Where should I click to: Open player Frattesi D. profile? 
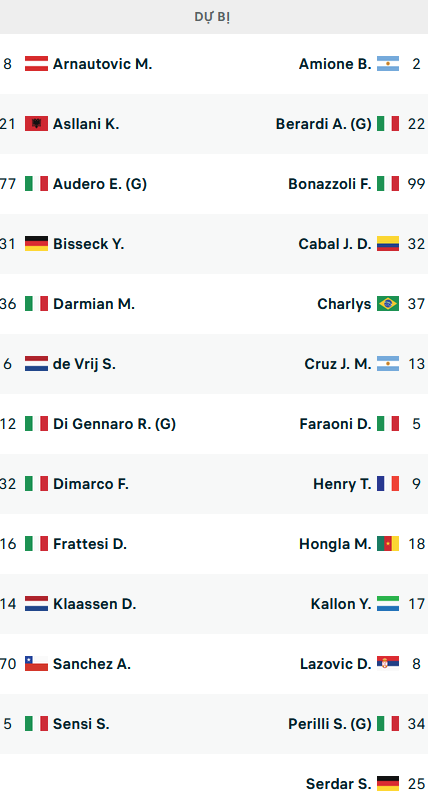coord(90,544)
